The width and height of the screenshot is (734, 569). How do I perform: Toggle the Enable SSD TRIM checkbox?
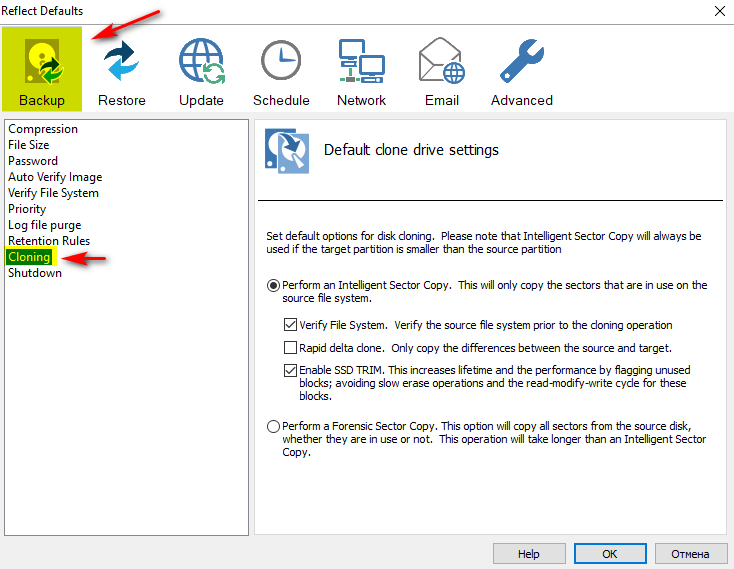point(290,370)
